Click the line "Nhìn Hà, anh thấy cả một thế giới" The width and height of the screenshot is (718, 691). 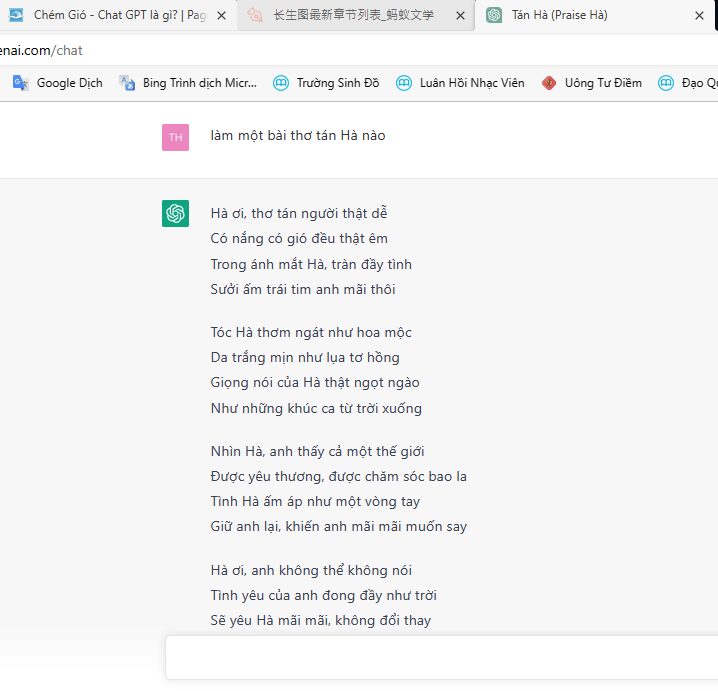[x=317, y=451]
